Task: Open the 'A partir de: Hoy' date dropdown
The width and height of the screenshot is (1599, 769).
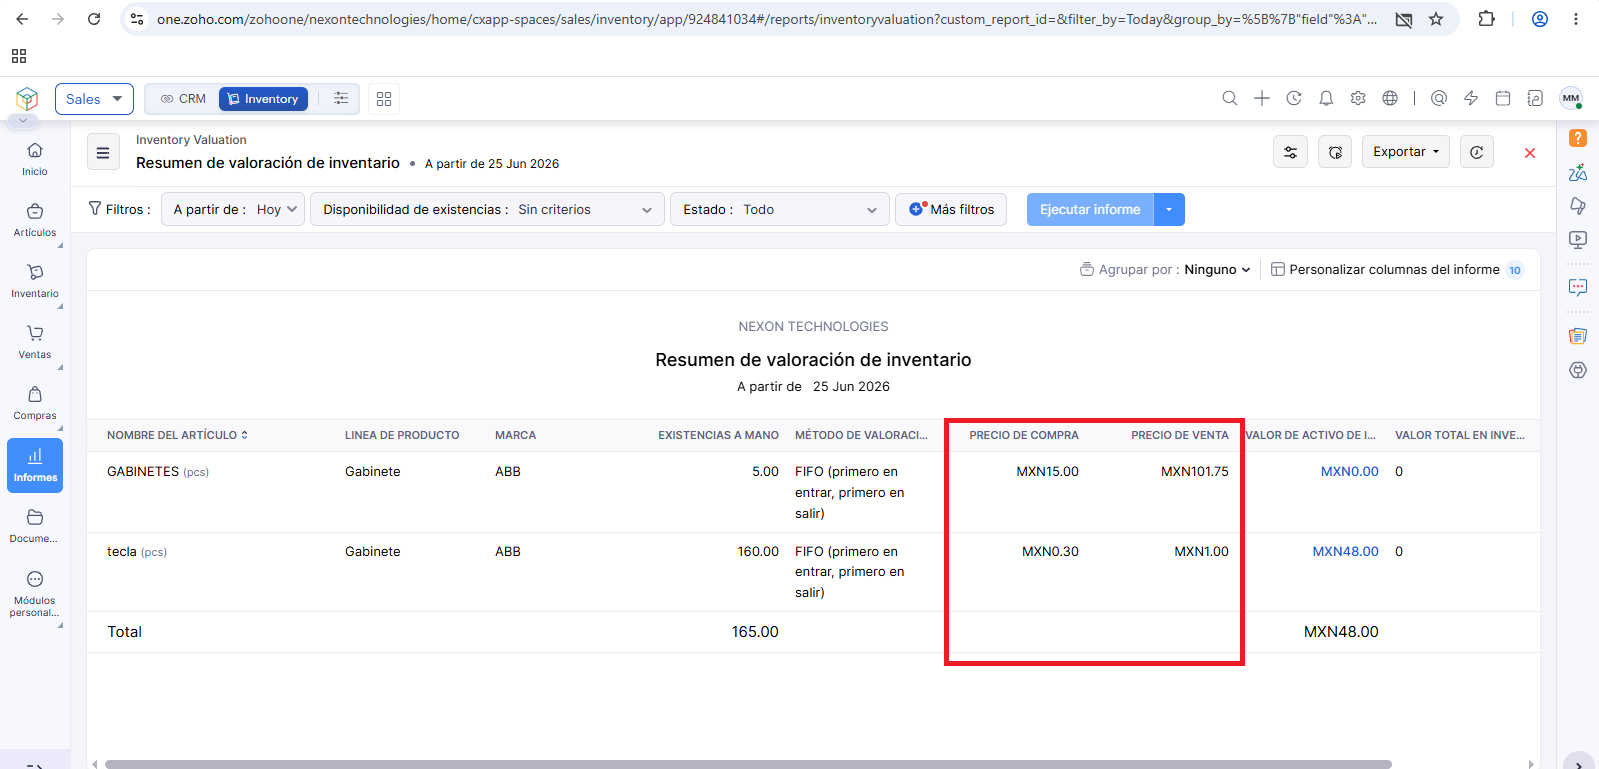Action: [233, 209]
